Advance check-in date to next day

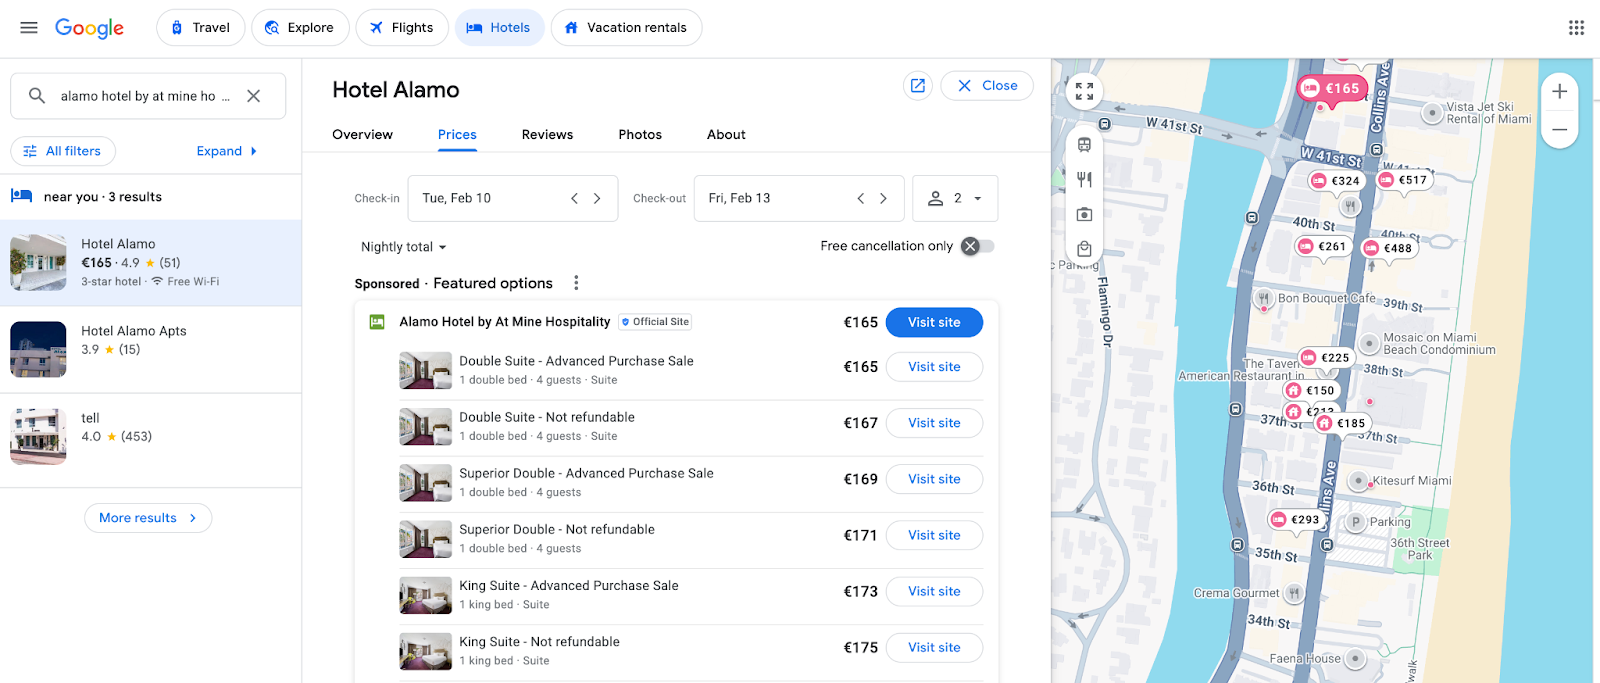(597, 198)
